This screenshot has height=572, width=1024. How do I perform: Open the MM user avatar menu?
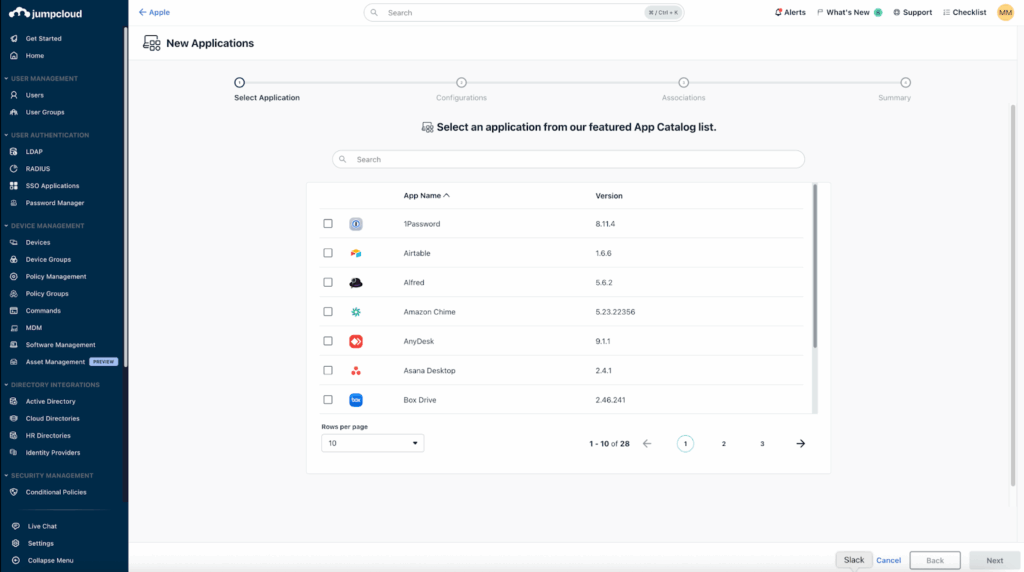(1005, 13)
